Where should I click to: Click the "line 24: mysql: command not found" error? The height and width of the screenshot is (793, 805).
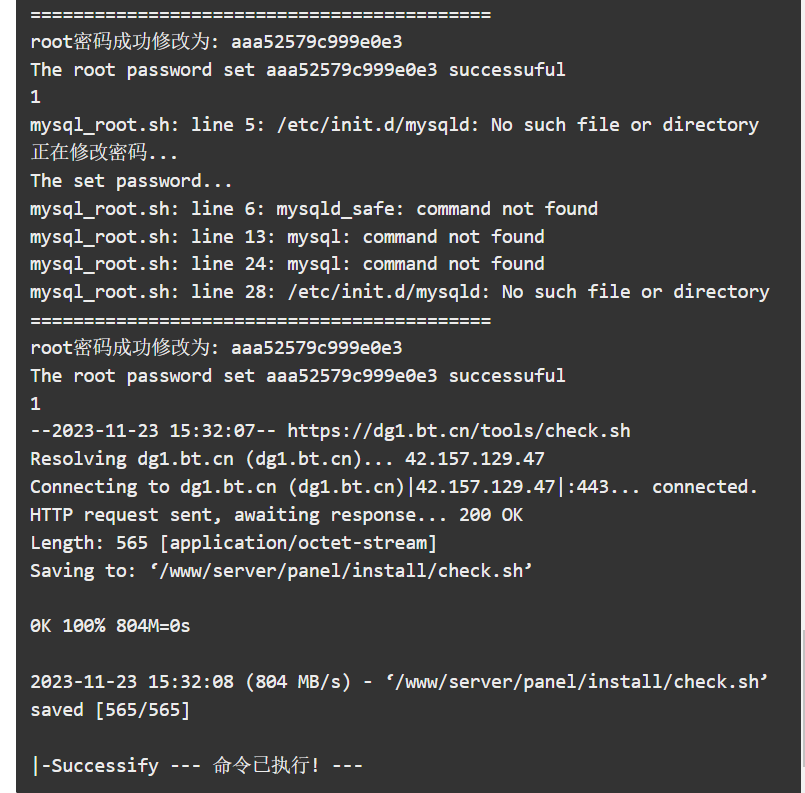pos(287,264)
